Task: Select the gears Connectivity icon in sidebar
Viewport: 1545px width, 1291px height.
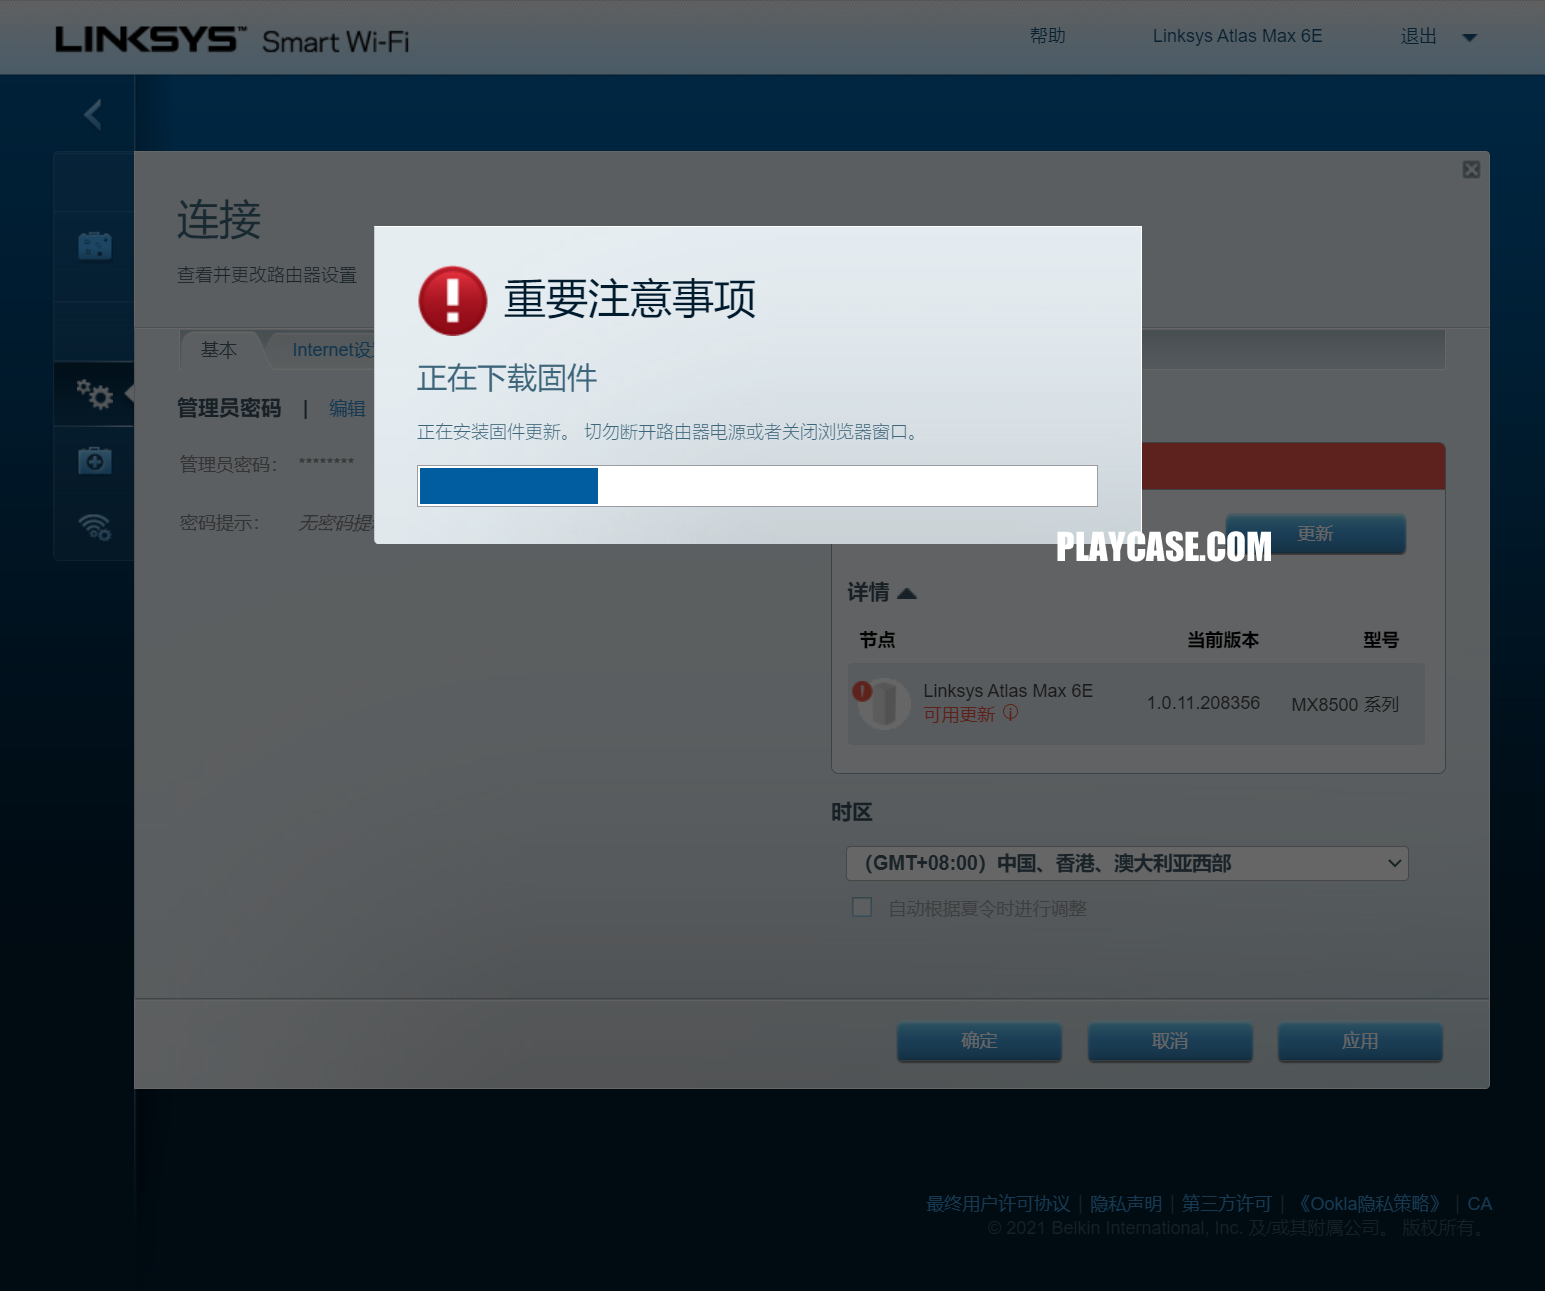Action: pos(95,395)
